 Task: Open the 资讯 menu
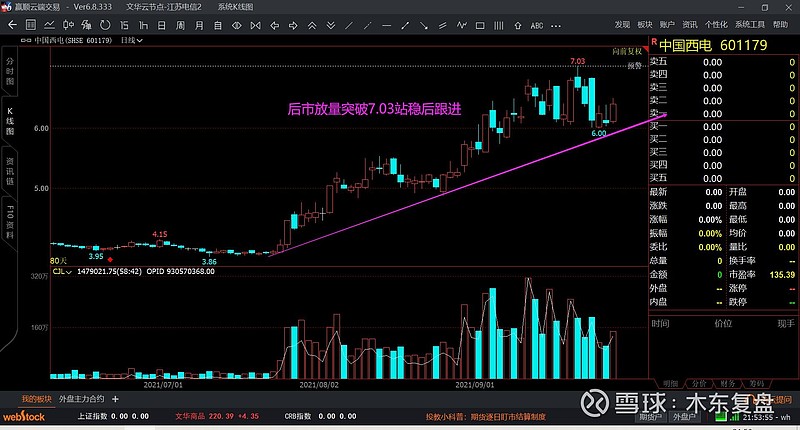pos(690,24)
